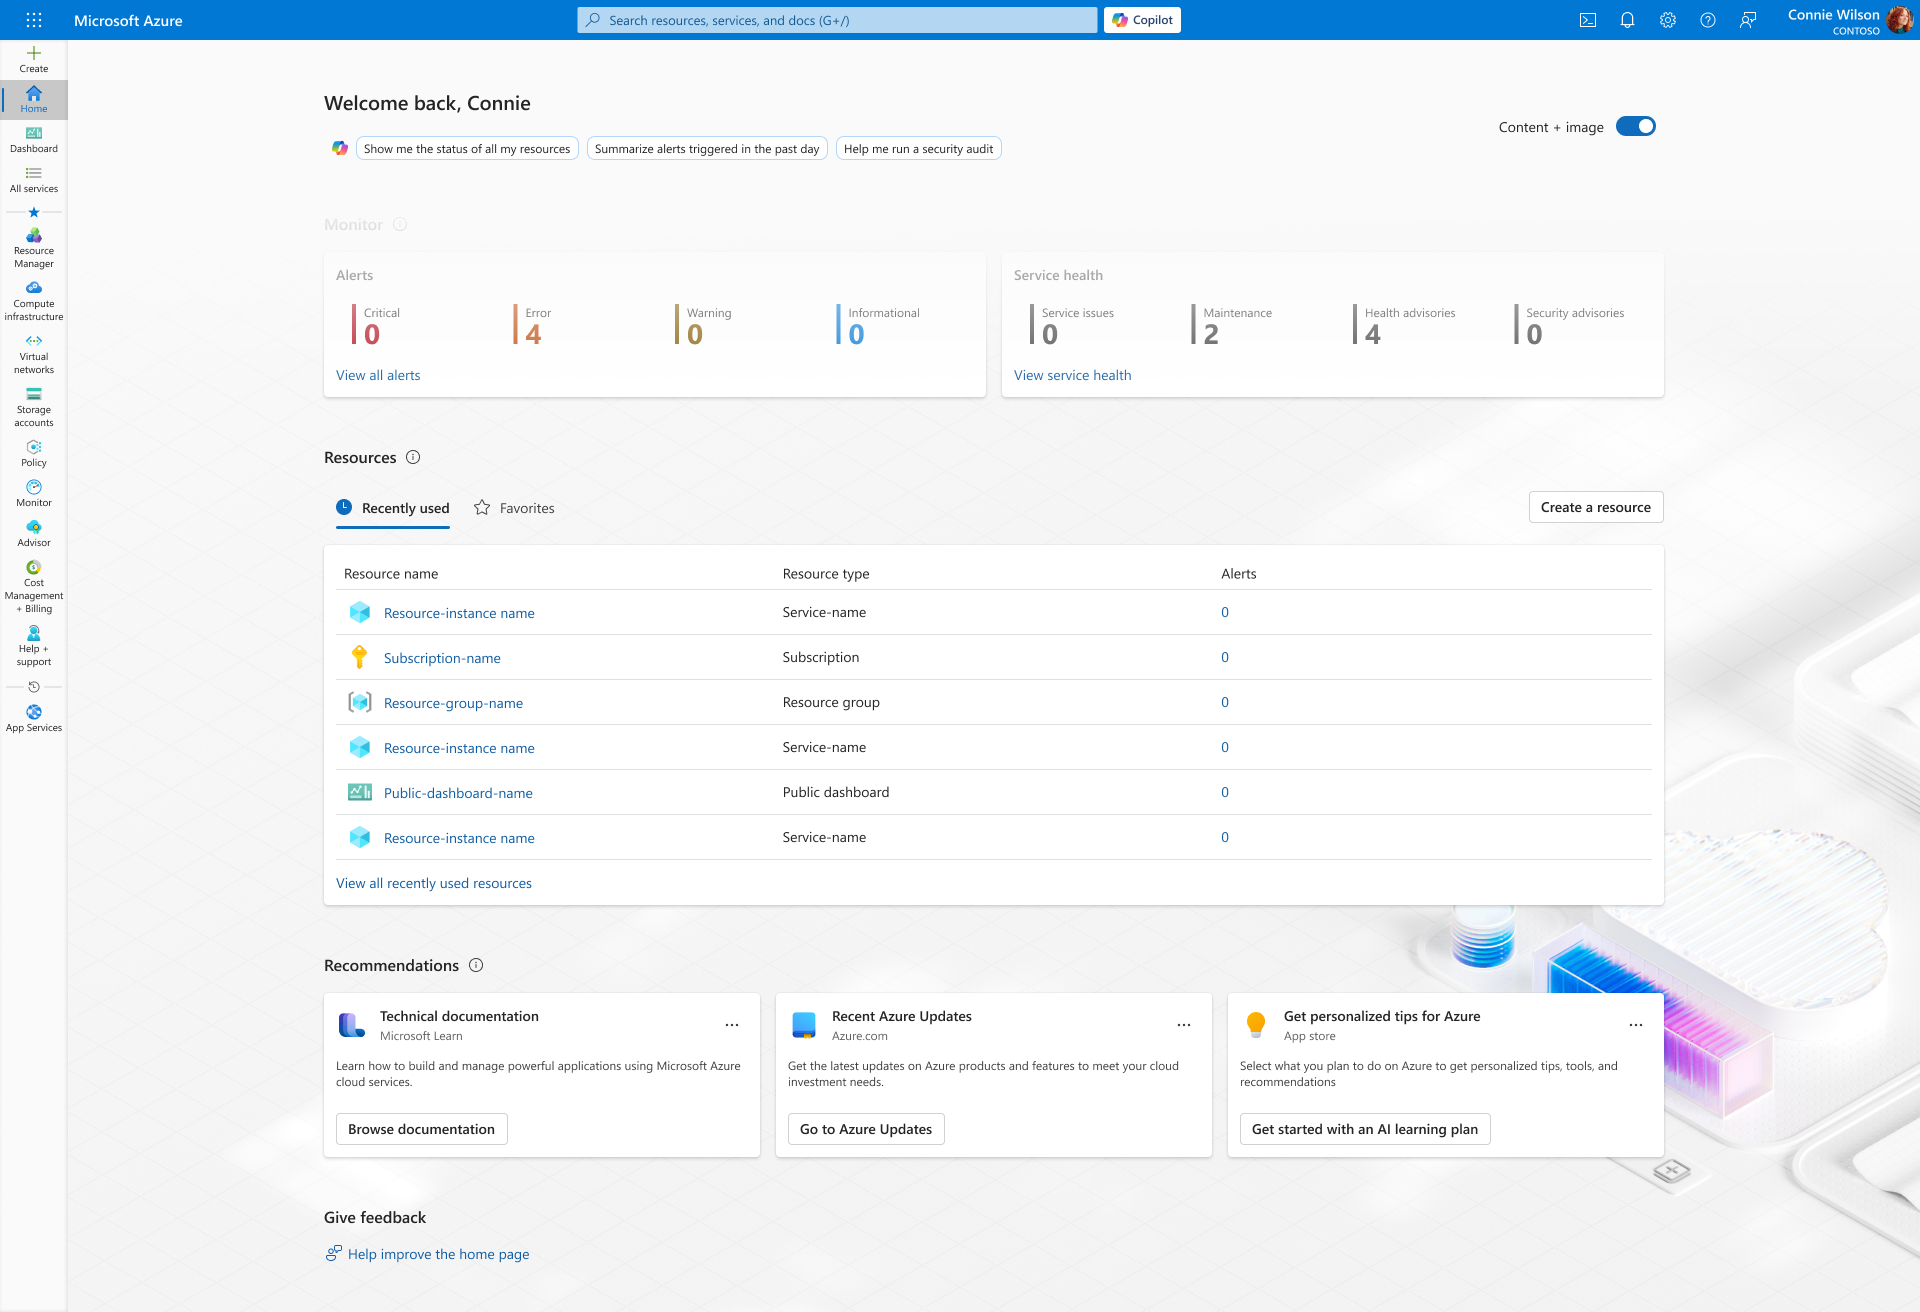Open Cost Management + Billing in sidebar

click(x=34, y=586)
